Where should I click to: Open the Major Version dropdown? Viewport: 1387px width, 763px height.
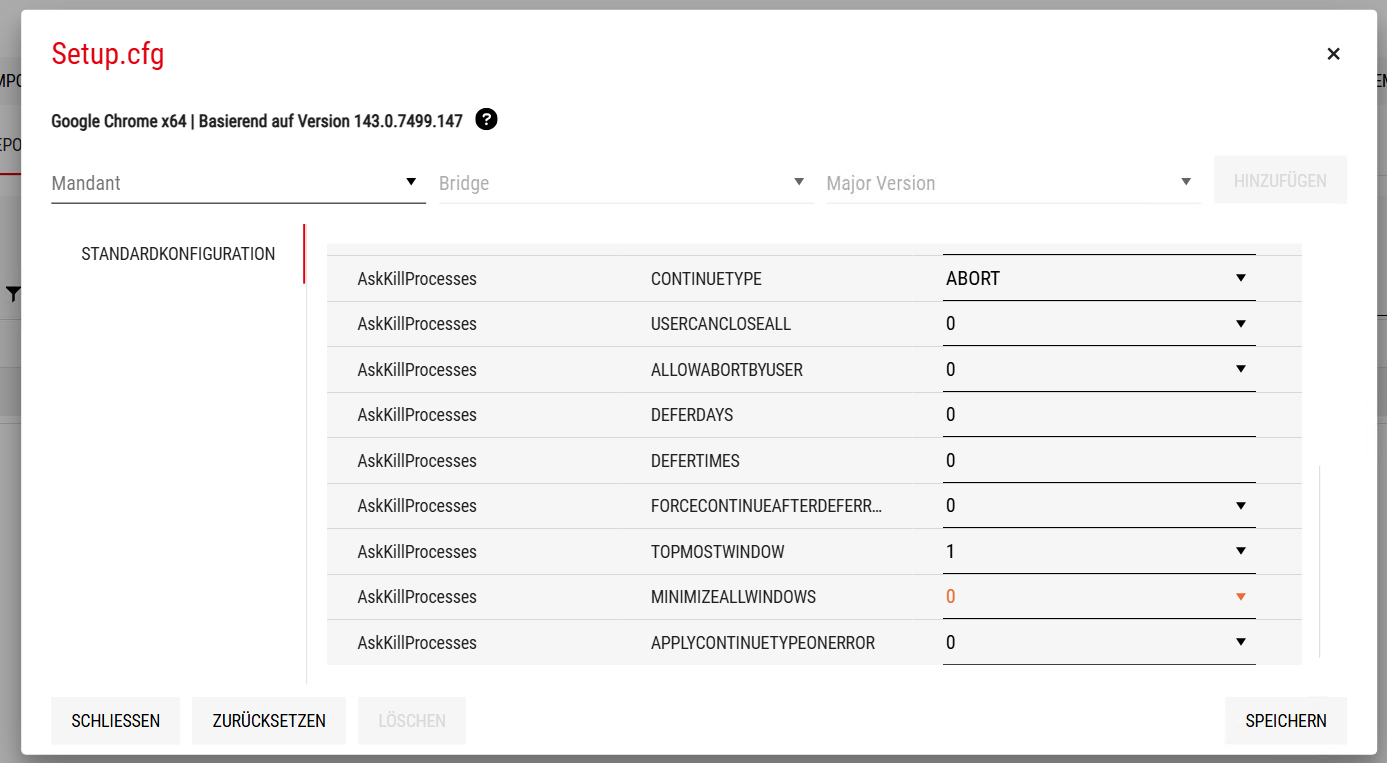pos(1012,183)
